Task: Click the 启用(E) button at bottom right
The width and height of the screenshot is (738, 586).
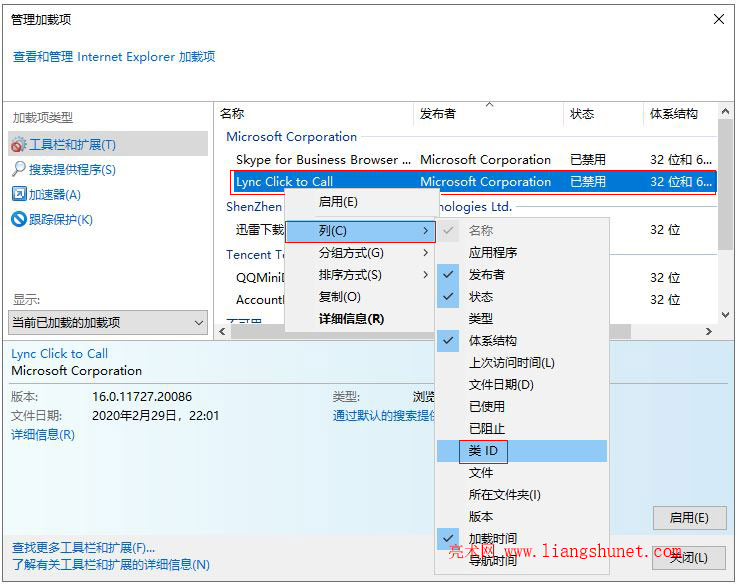Action: pos(690,518)
